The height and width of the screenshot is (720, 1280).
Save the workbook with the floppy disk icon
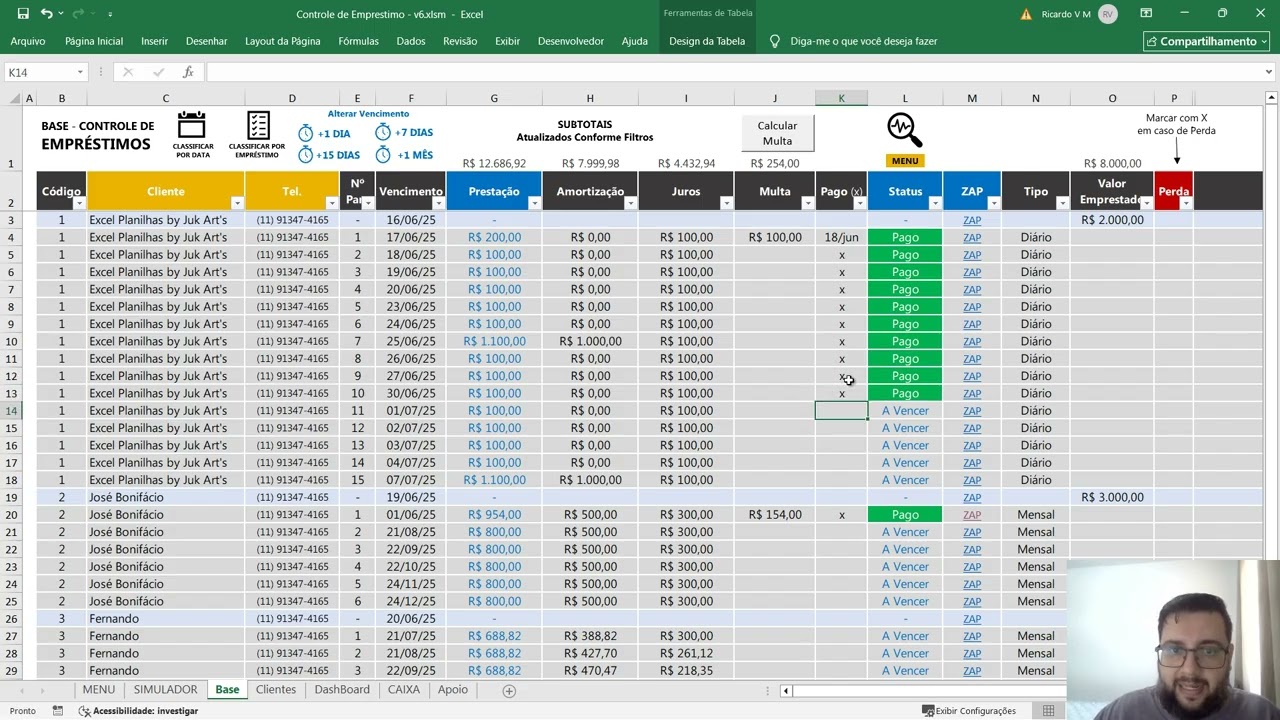click(x=23, y=14)
